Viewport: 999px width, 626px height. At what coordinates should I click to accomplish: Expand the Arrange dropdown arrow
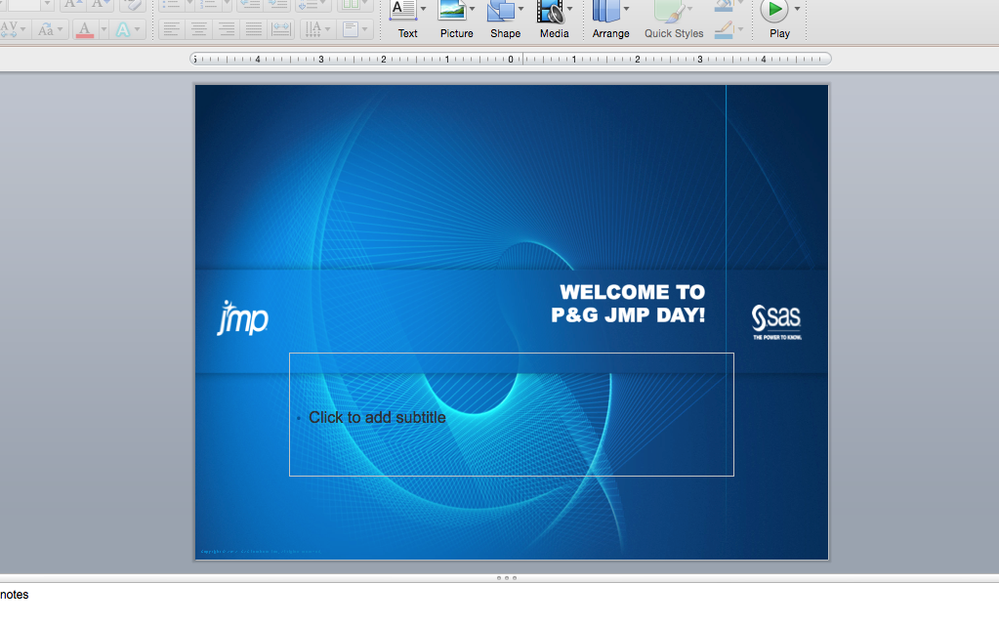pyautogui.click(x=626, y=9)
